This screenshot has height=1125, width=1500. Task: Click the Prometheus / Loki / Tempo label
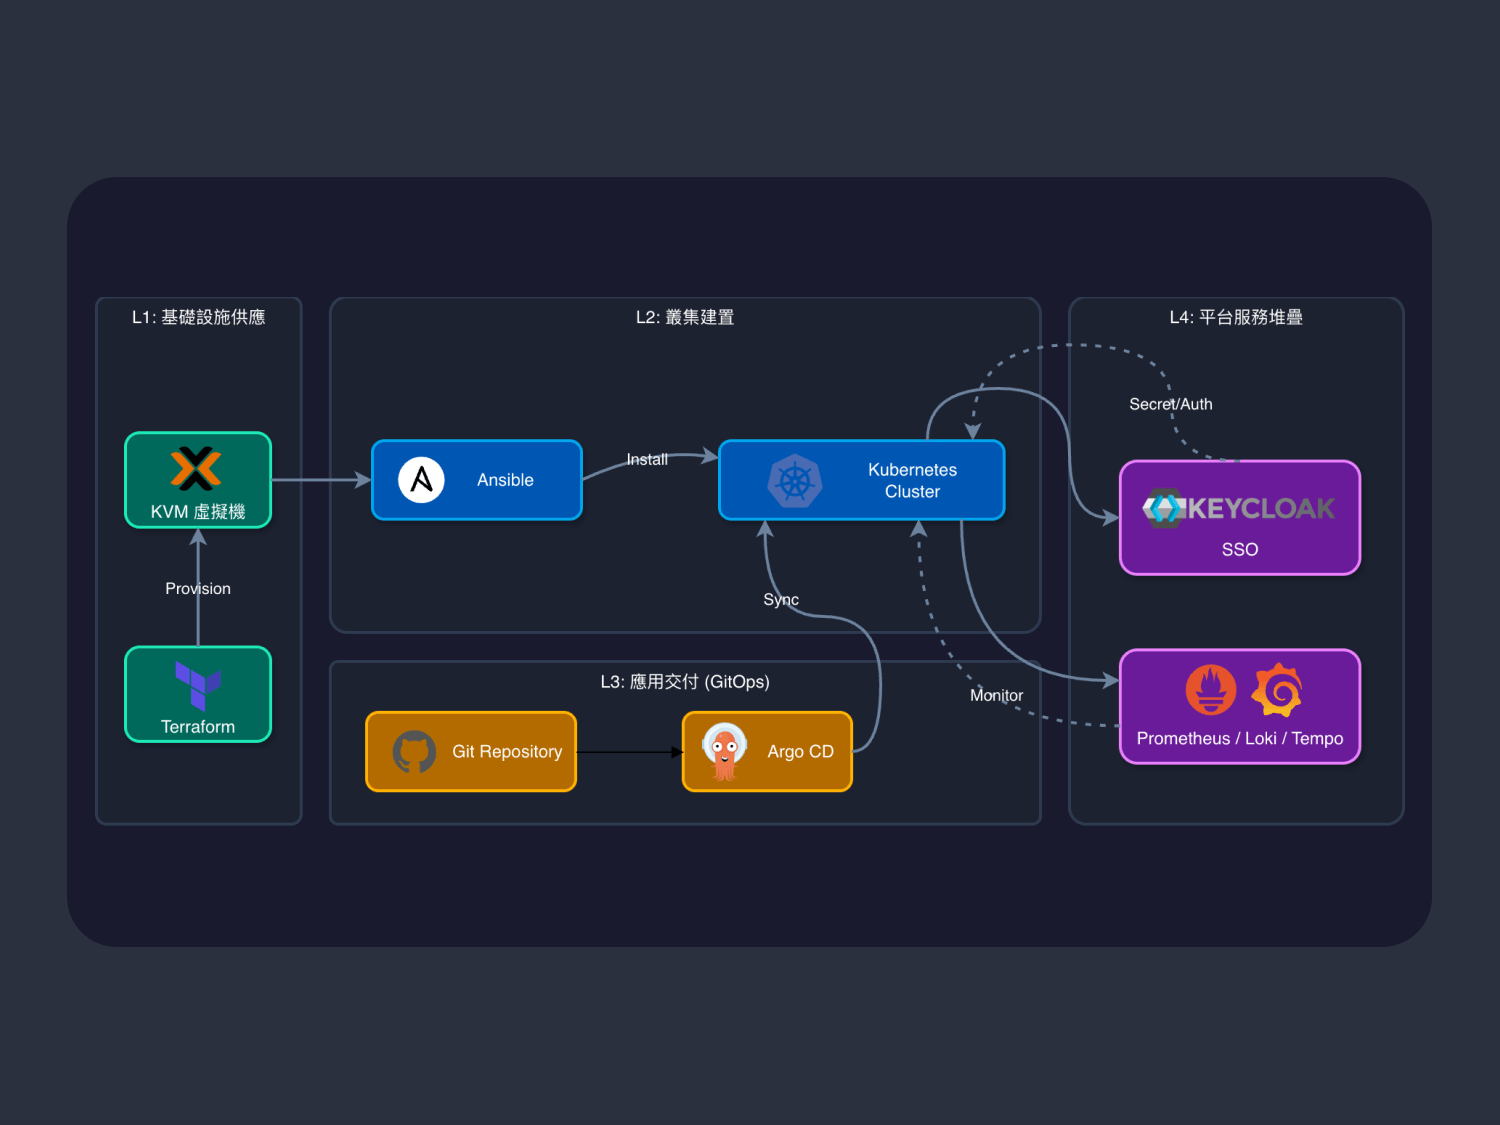(x=1239, y=739)
